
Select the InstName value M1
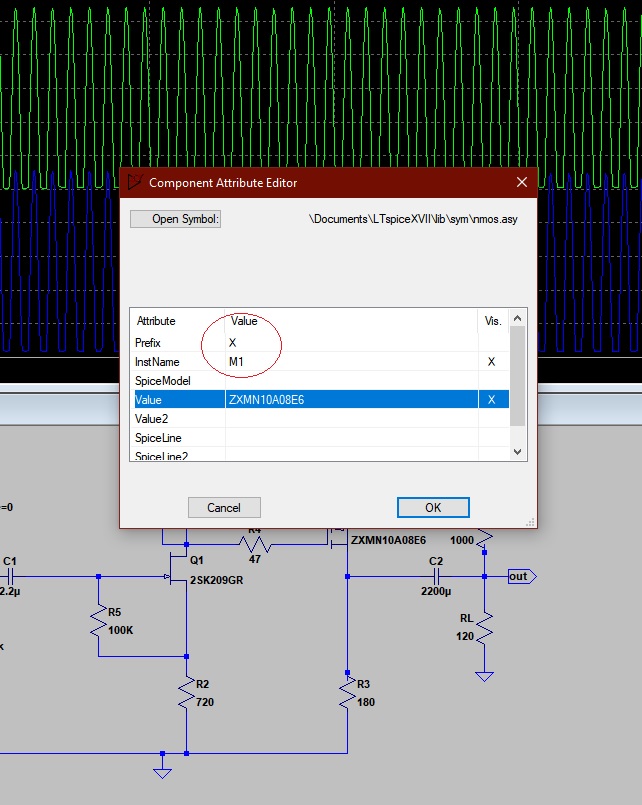352,361
